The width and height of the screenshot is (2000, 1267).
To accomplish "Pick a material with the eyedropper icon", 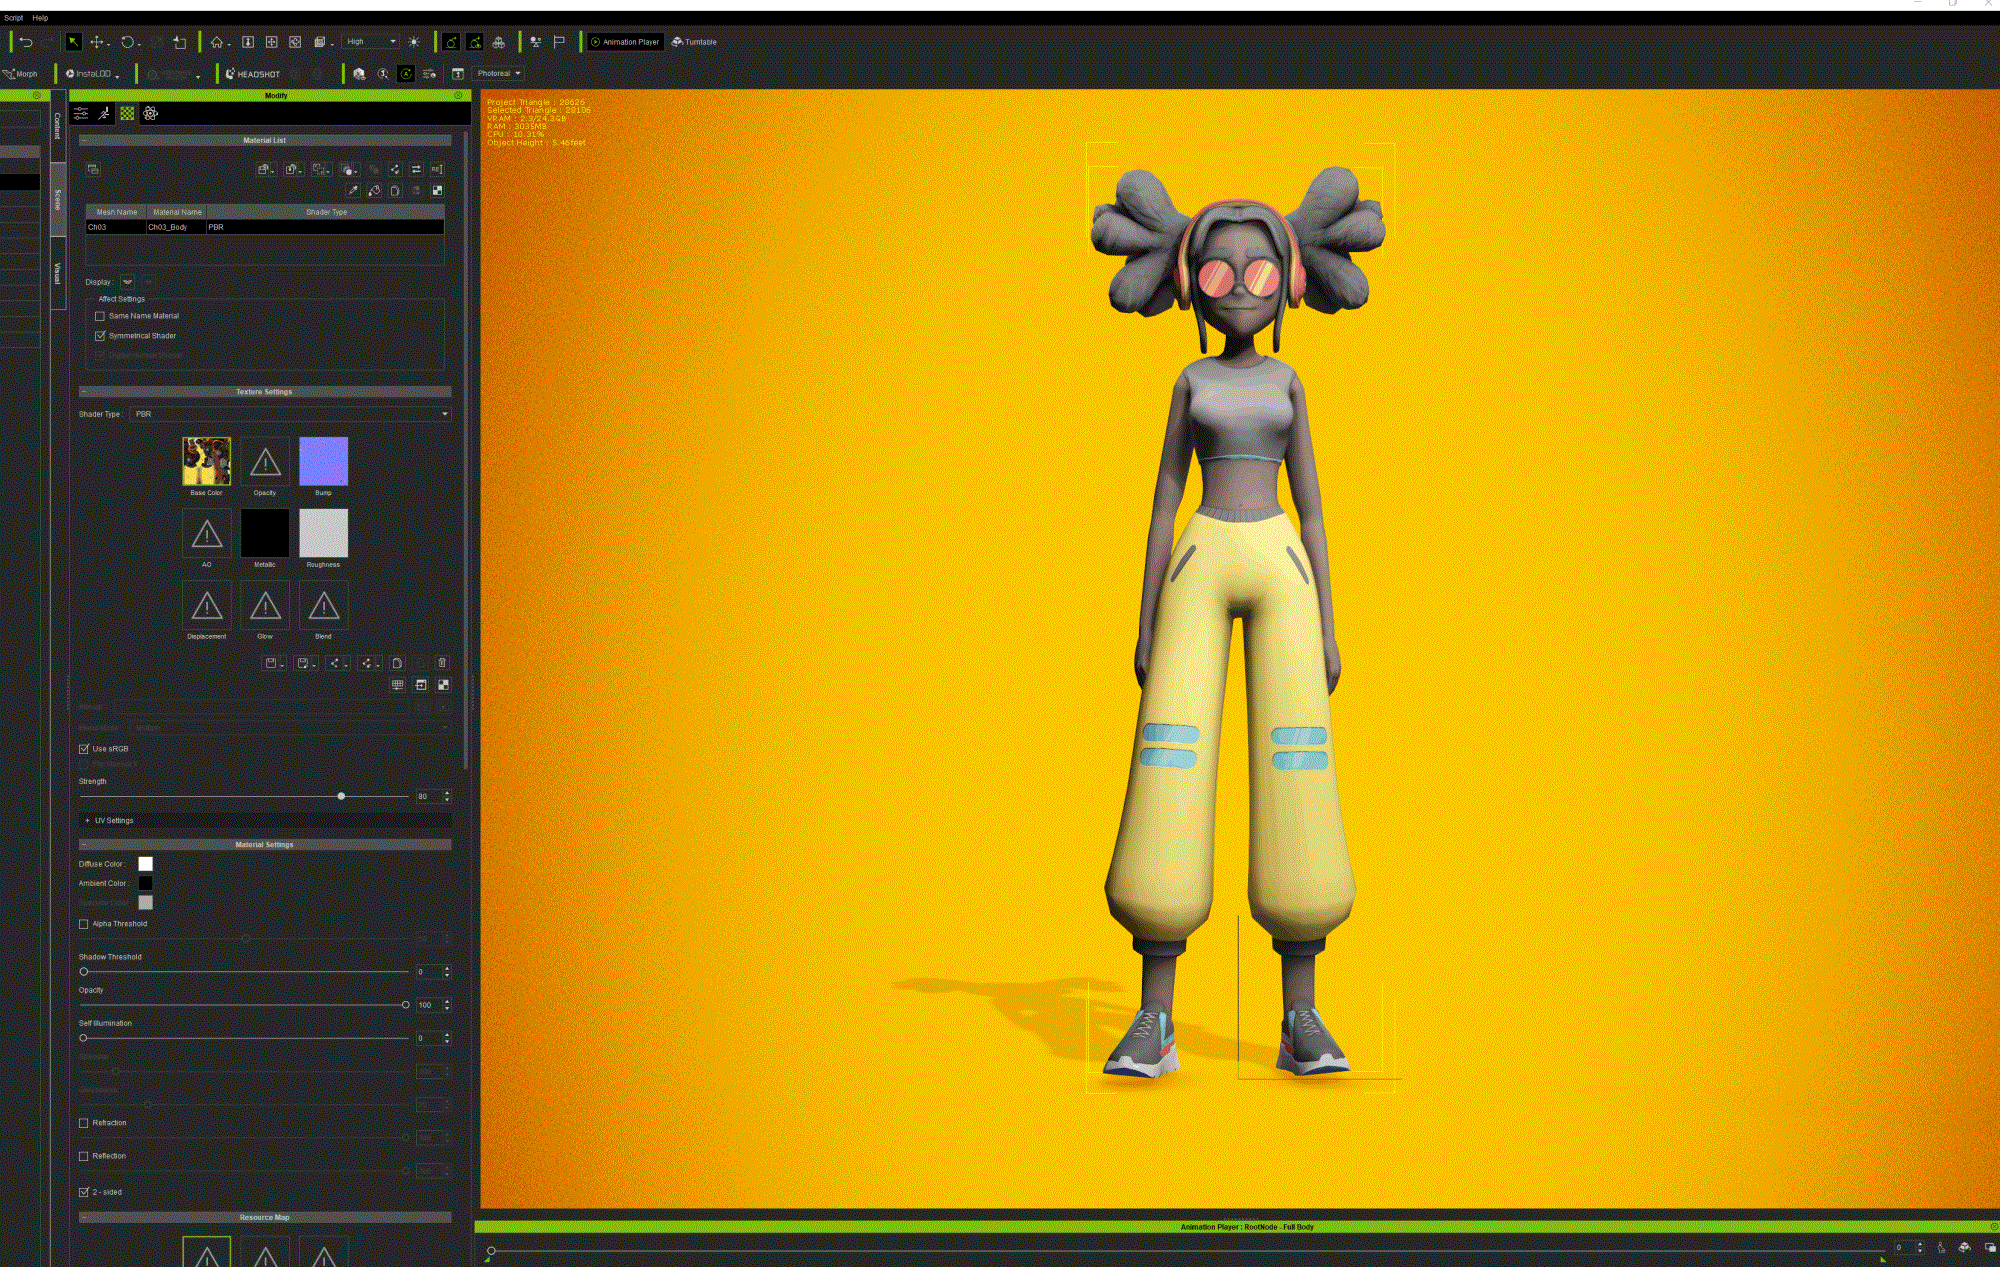I will (353, 190).
